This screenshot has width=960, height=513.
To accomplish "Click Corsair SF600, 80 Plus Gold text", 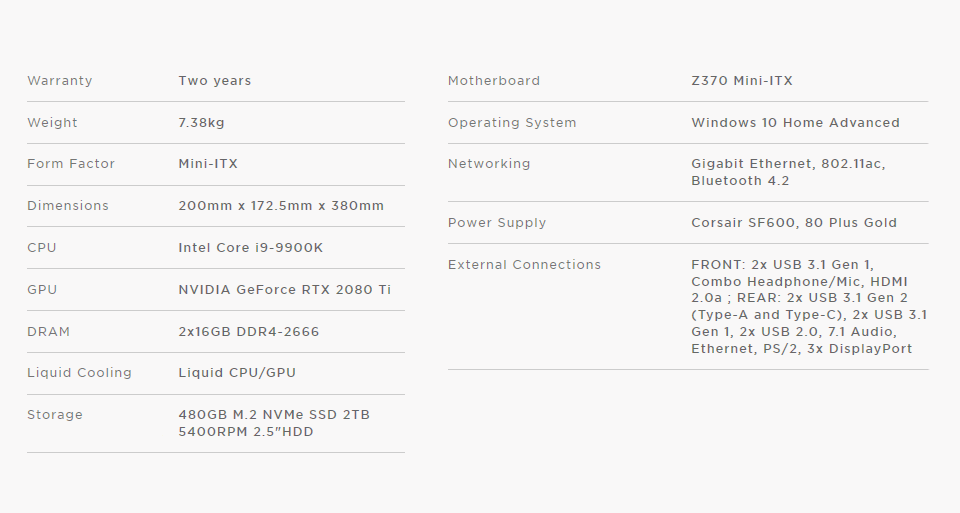I will 793,223.
